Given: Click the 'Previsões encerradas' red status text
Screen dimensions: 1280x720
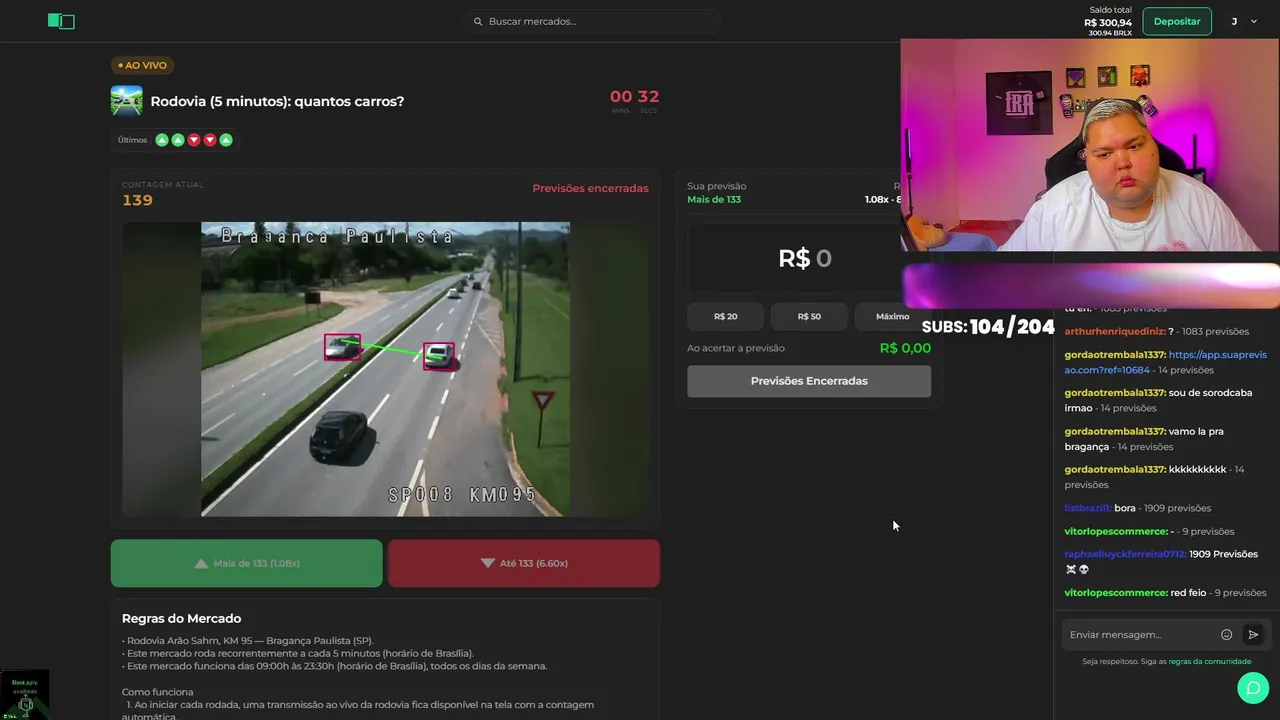Looking at the screenshot, I should click(x=590, y=188).
